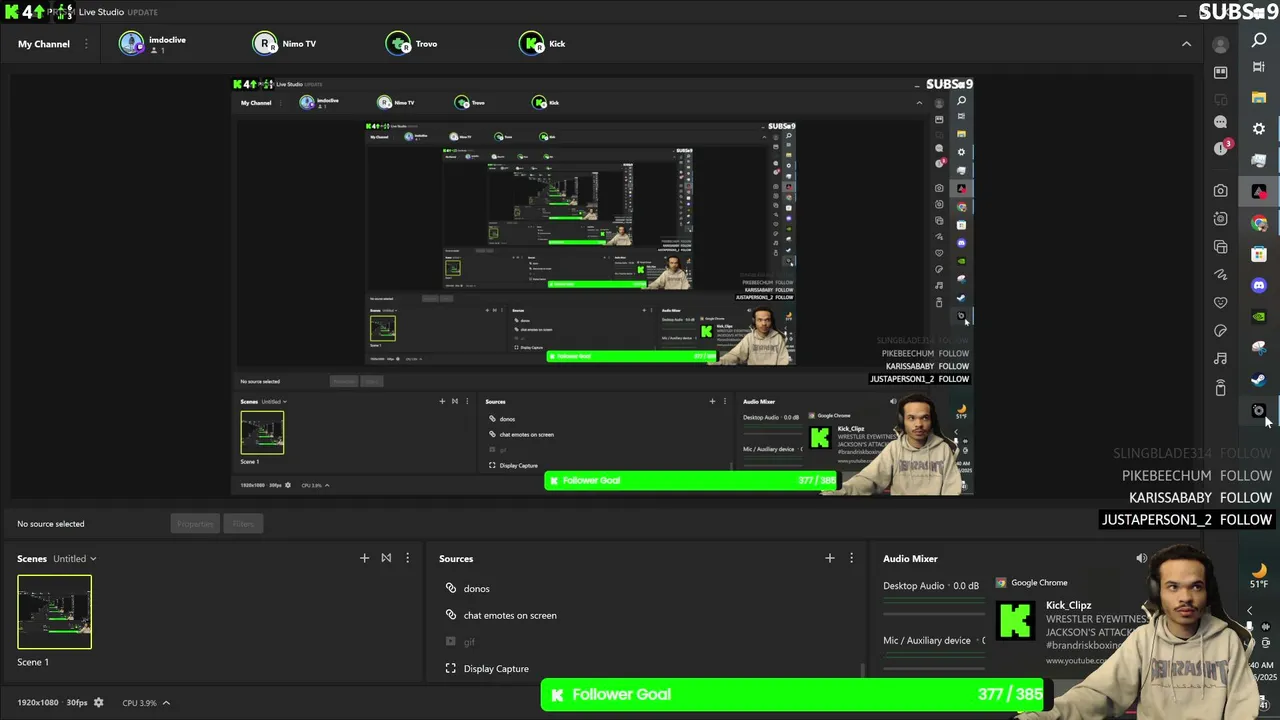Open the scribble draw sidebar icon
This screenshot has height=720, width=1280.
coord(1220,274)
